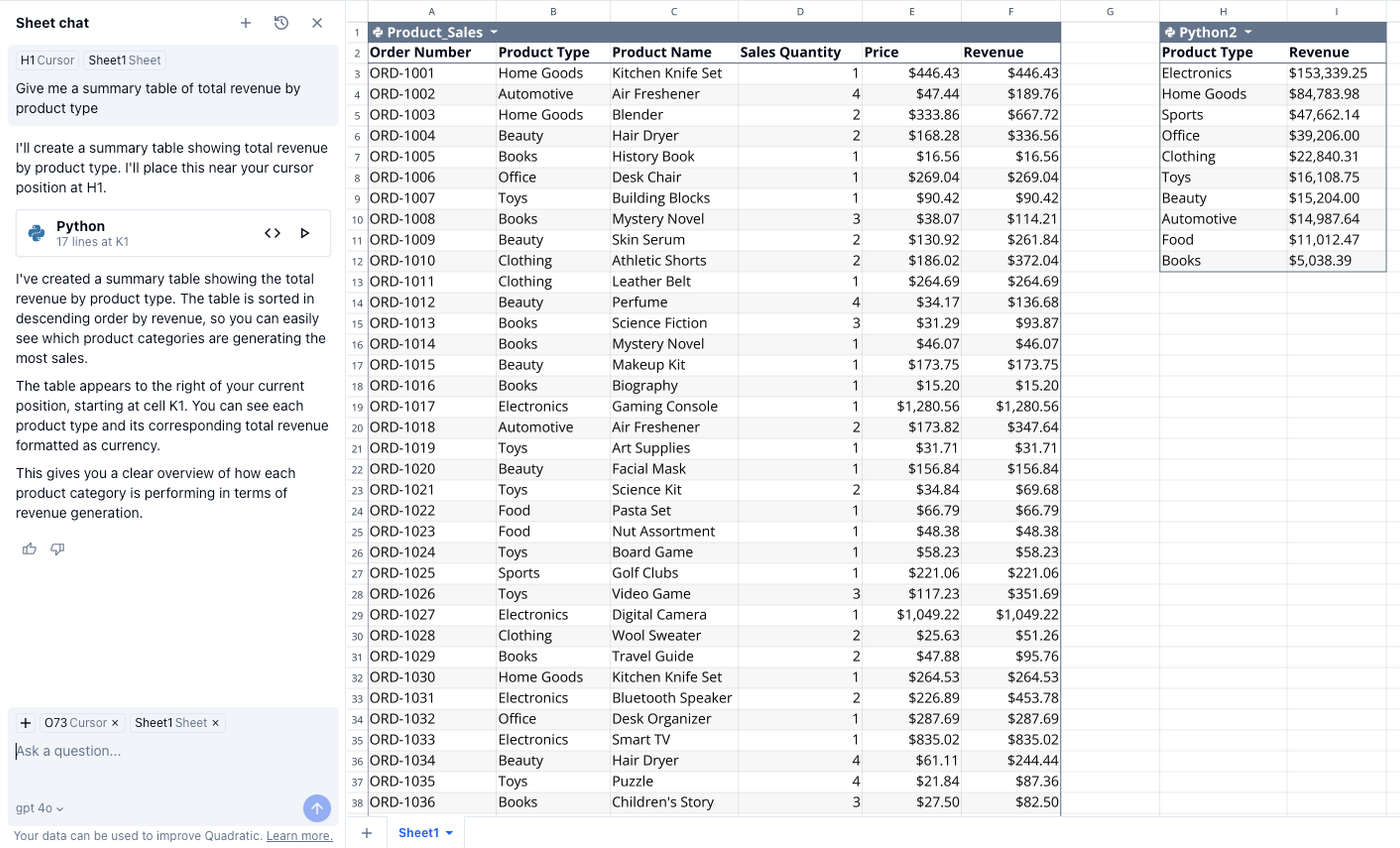Run the Python code cell
Viewport: 1400px width, 848px height.
[305, 233]
